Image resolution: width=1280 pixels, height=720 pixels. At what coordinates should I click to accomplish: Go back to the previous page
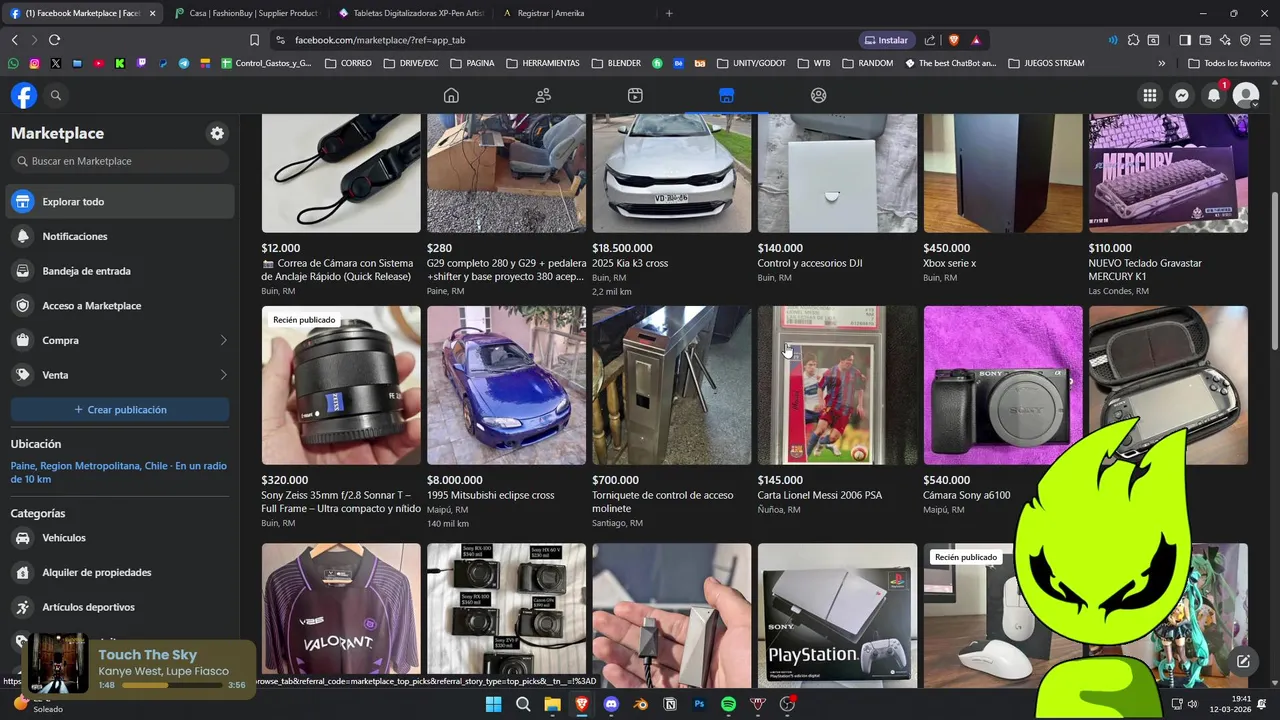coord(14,40)
